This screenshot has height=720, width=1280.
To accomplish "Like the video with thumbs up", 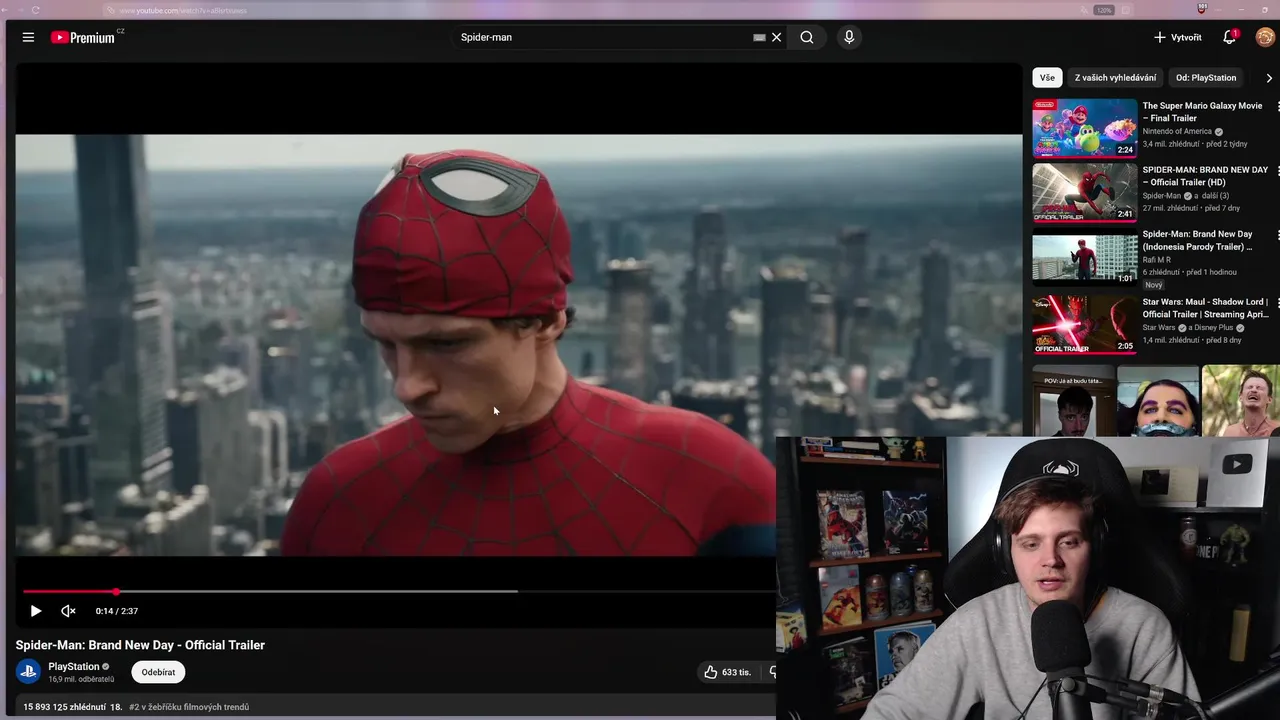I will click(727, 672).
